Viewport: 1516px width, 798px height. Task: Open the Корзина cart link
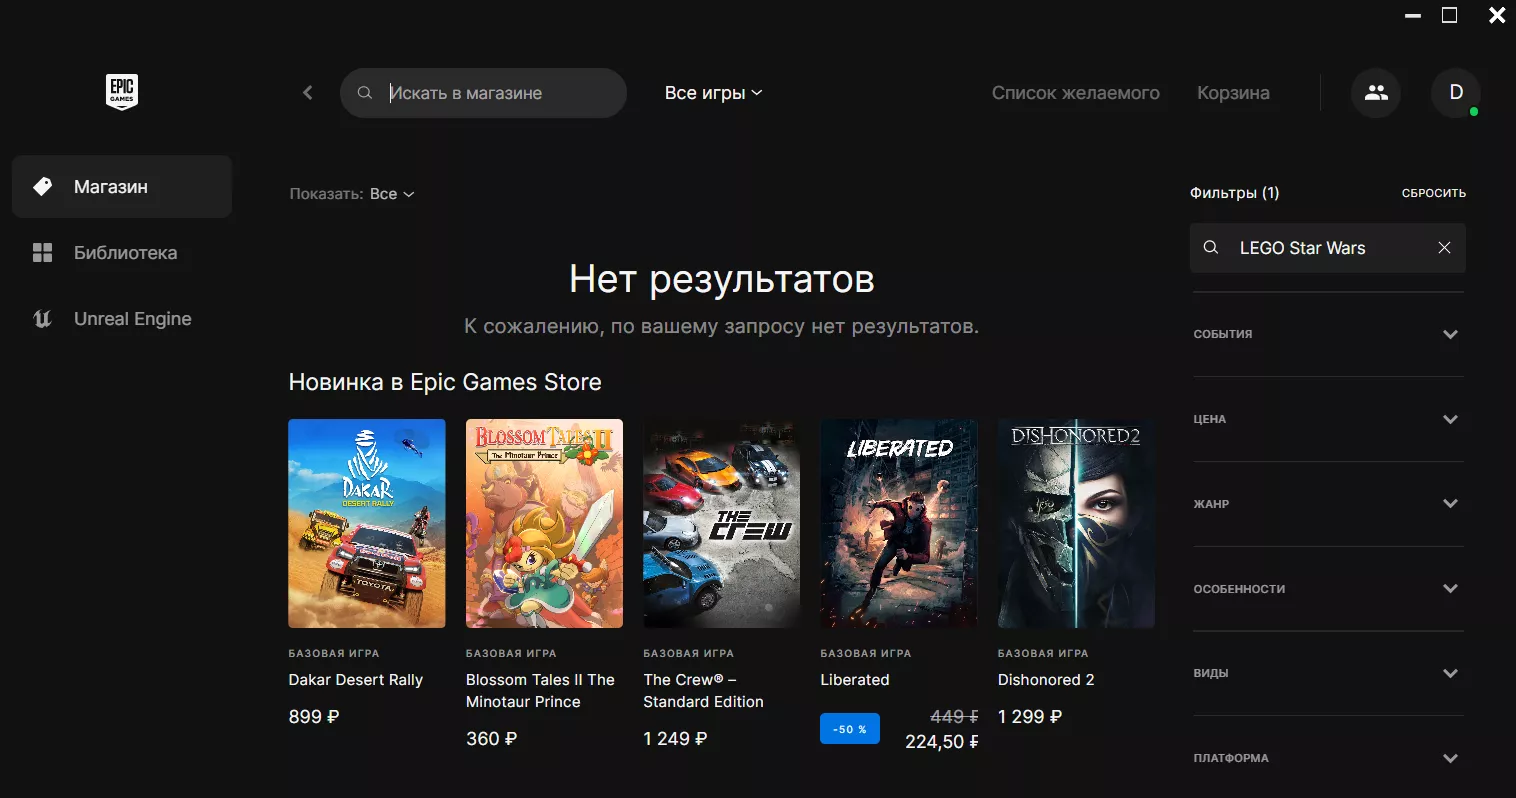[x=1233, y=93]
